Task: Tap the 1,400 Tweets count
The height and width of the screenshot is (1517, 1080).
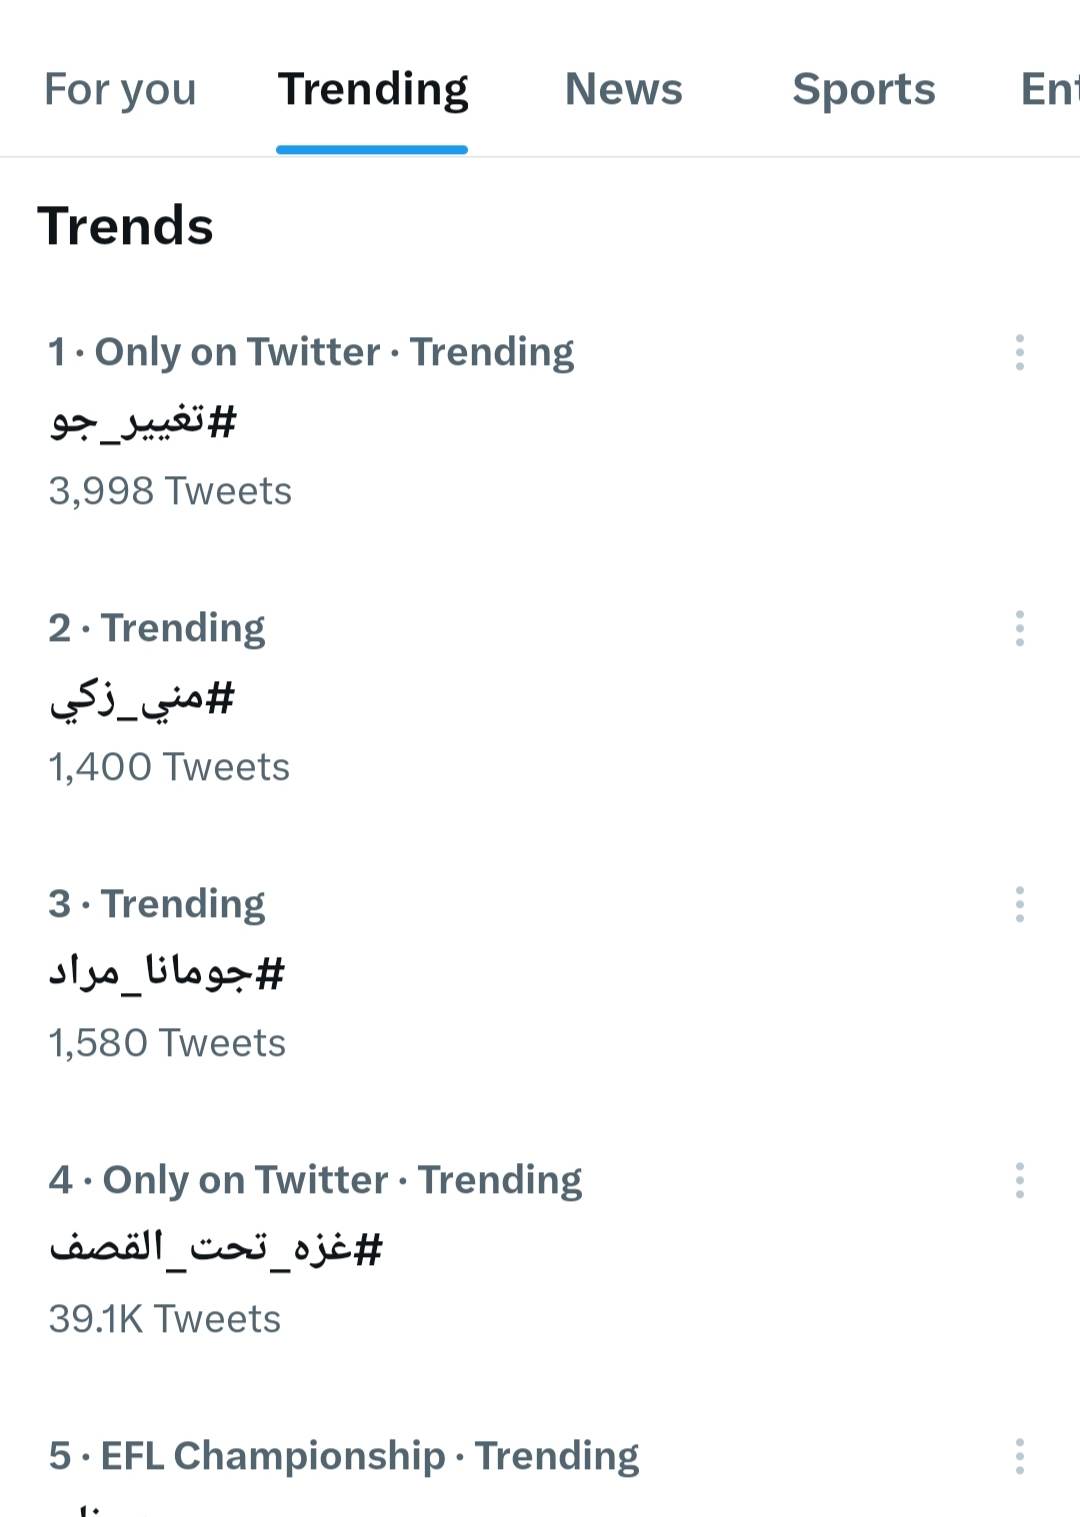Action: click(169, 768)
